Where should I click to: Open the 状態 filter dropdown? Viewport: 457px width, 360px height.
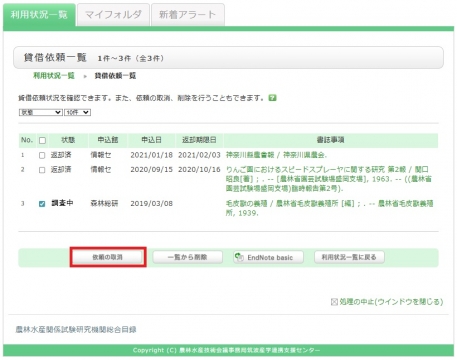coord(41,112)
